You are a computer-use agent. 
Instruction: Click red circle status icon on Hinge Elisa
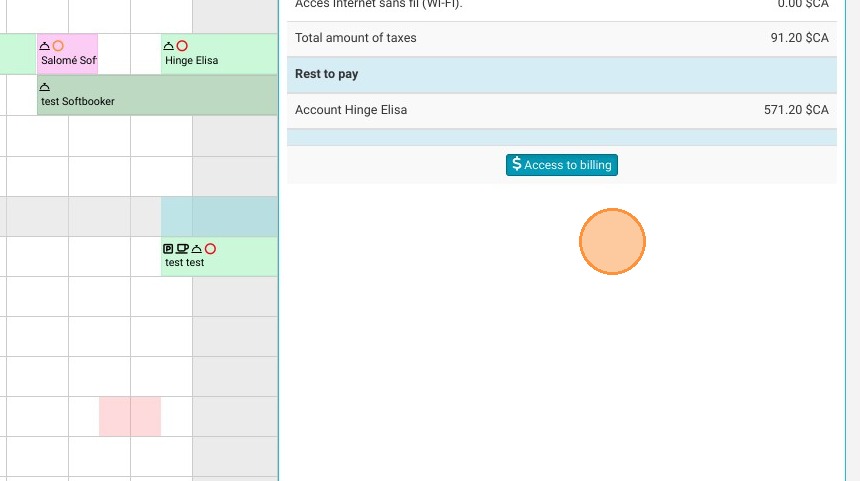click(182, 46)
